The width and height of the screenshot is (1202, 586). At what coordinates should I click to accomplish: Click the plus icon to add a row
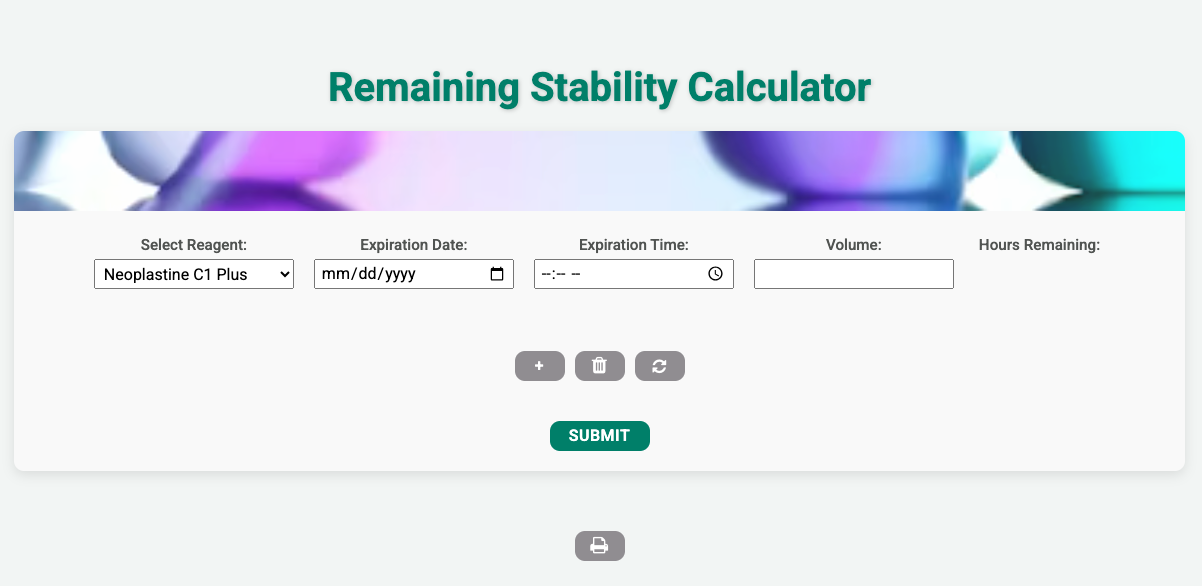coord(540,366)
